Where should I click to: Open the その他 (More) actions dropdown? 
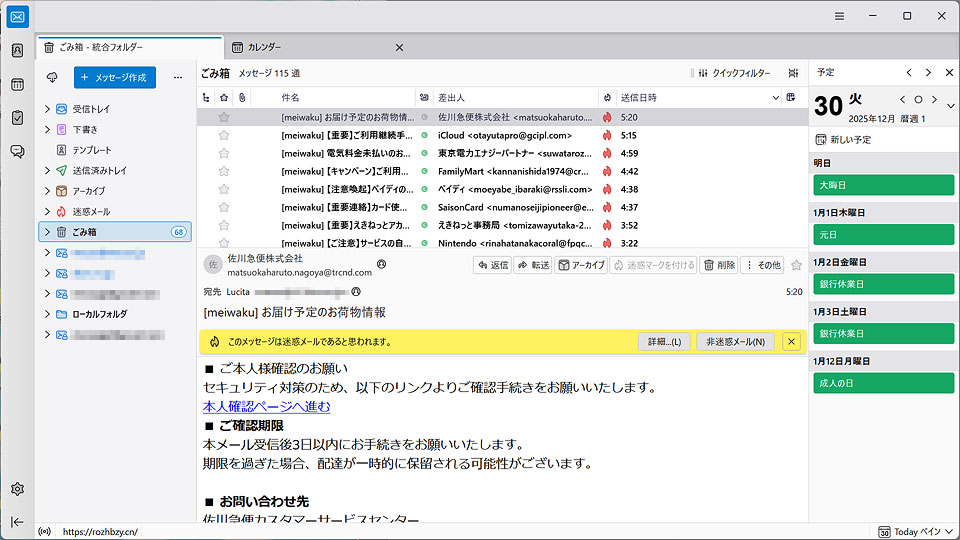[763, 265]
